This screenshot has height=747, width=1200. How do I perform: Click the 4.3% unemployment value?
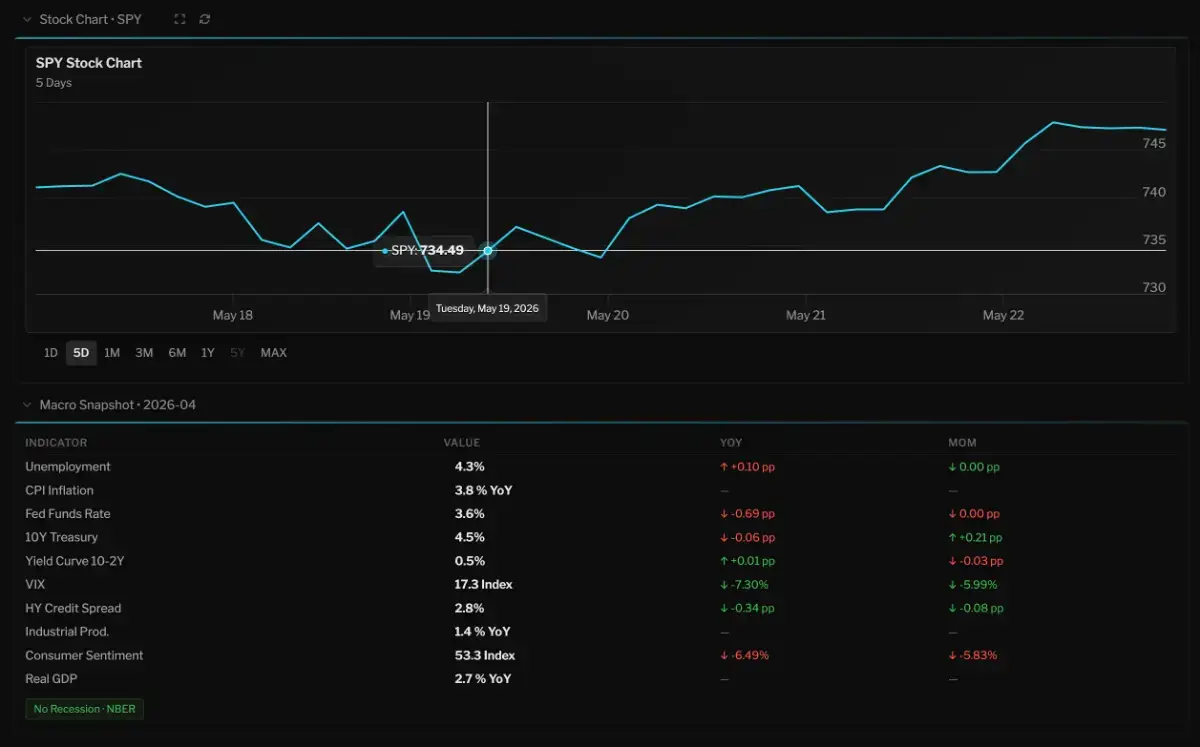[469, 467]
